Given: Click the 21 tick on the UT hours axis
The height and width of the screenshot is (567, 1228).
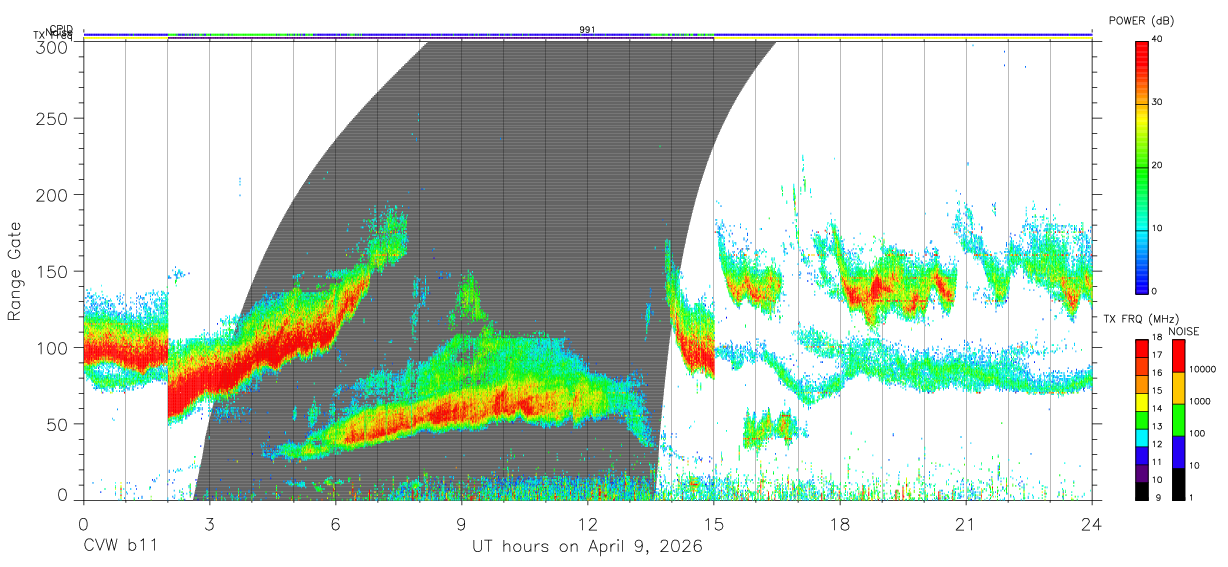Looking at the screenshot, I should click(x=966, y=523).
